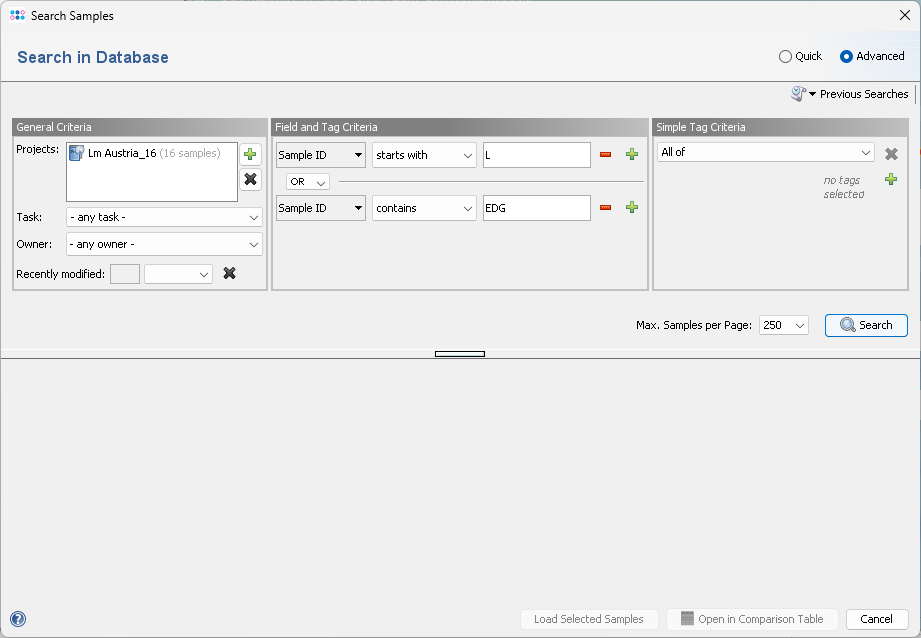Select the Advanced search mode
This screenshot has height=638, width=921.
click(847, 57)
